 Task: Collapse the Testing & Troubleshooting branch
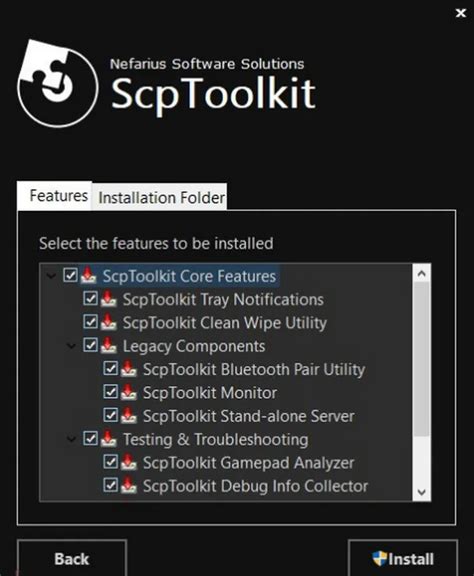[71, 439]
